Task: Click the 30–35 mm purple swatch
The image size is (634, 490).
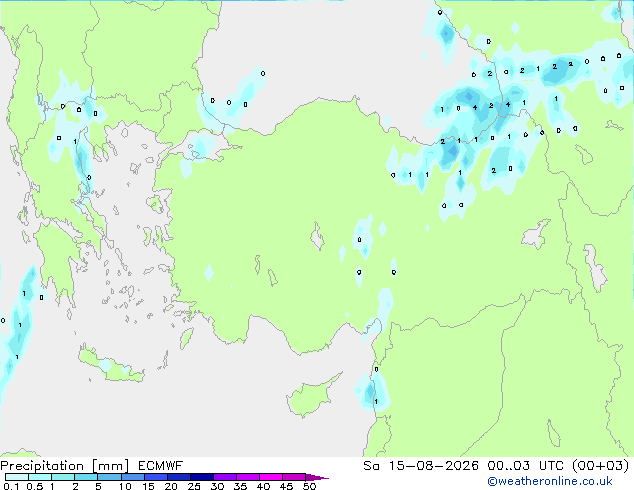Action: click(224, 477)
